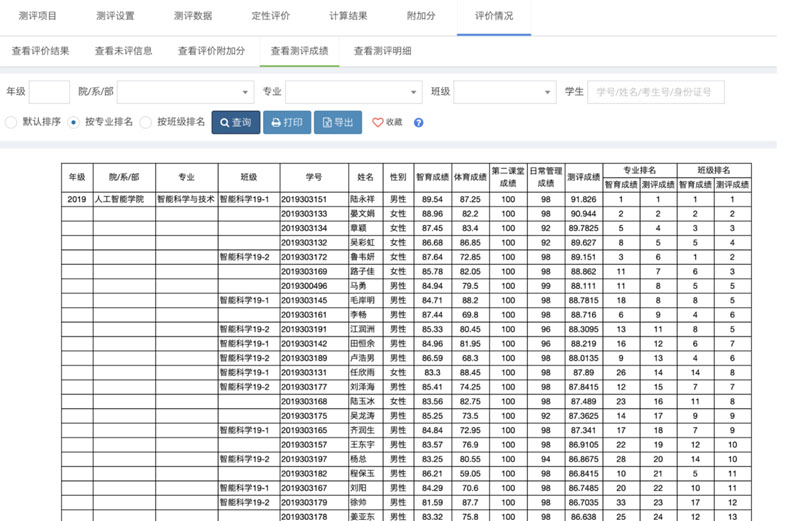This screenshot has height=521, width=800.
Task: Open the 院/系/部 dropdown
Action: coord(186,92)
